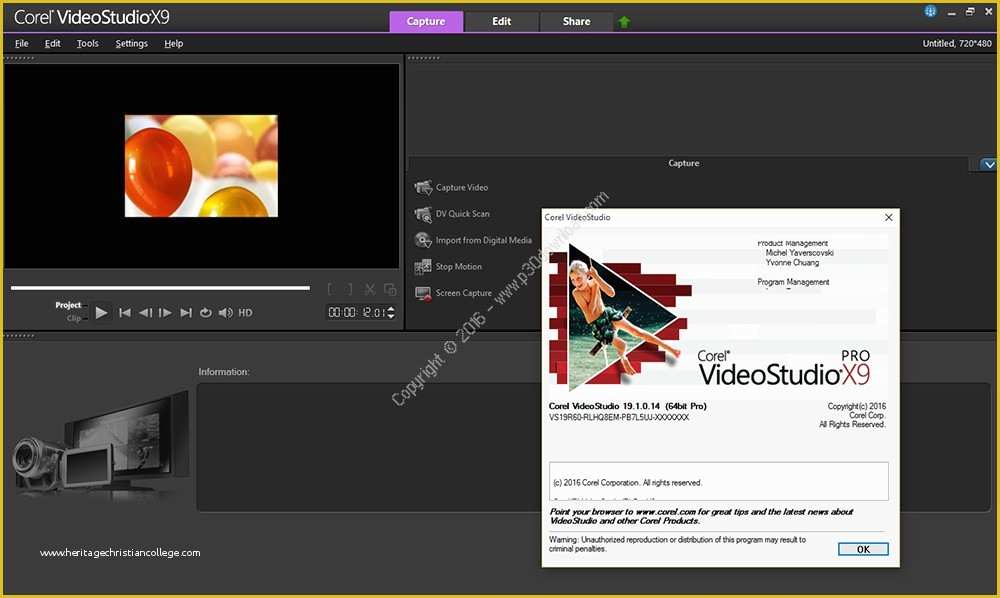
Task: Click Program Management credits text
Action: [x=793, y=282]
